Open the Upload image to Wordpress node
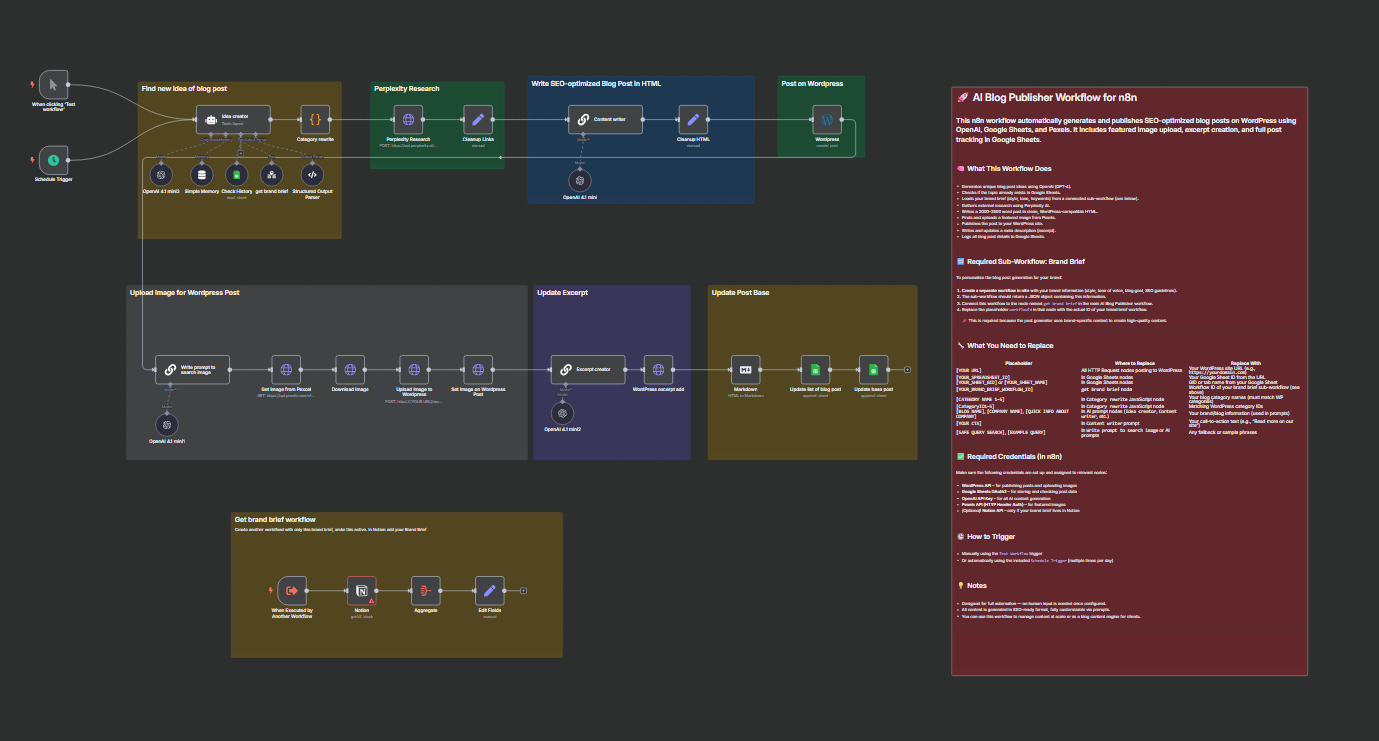 [414, 370]
